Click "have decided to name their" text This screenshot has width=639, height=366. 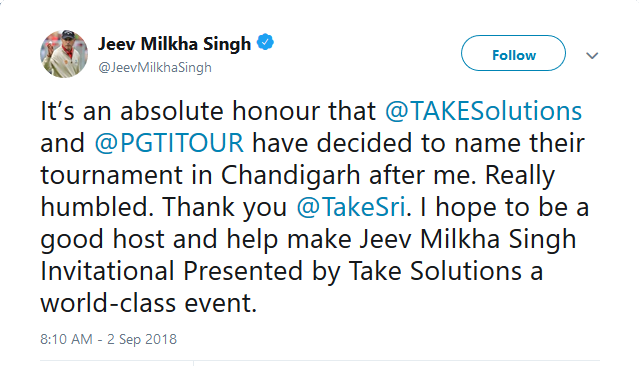(x=419, y=143)
